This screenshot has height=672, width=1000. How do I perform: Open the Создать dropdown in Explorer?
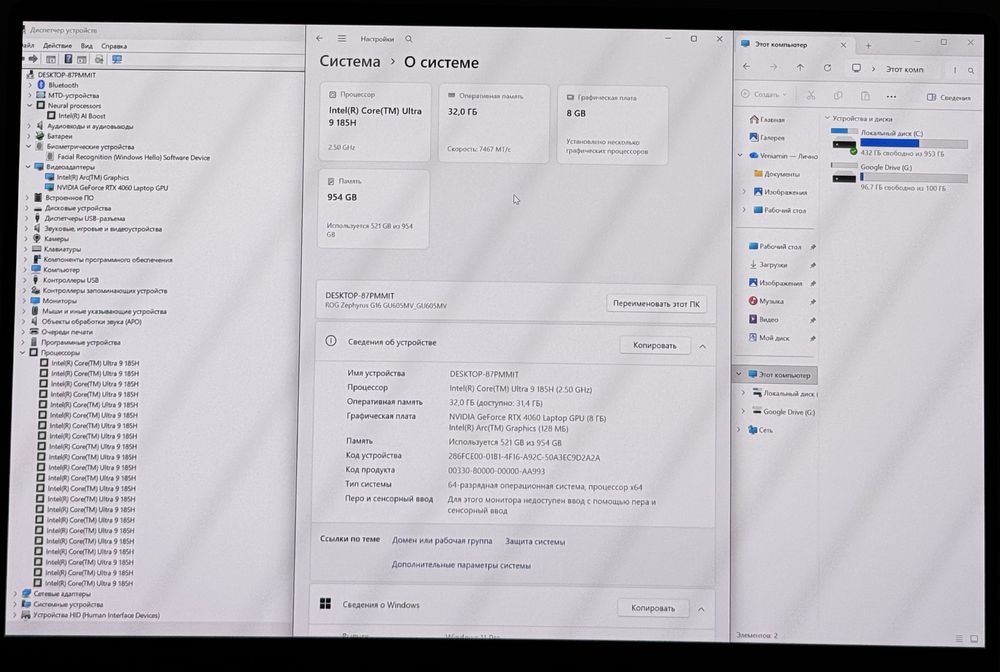tap(764, 94)
